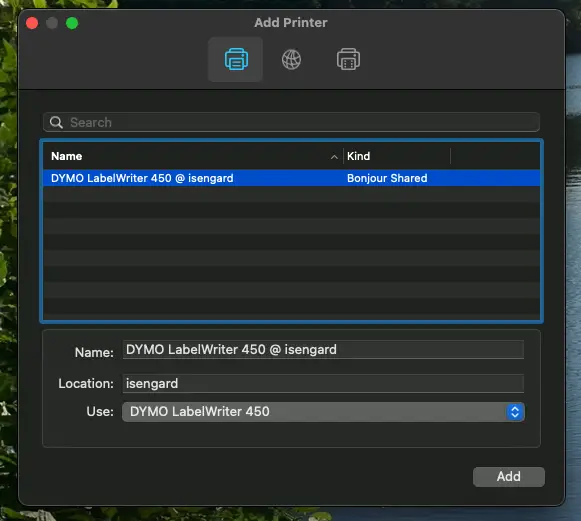581x521 pixels.
Task: Open the Windows printer tab icon
Action: click(x=348, y=59)
